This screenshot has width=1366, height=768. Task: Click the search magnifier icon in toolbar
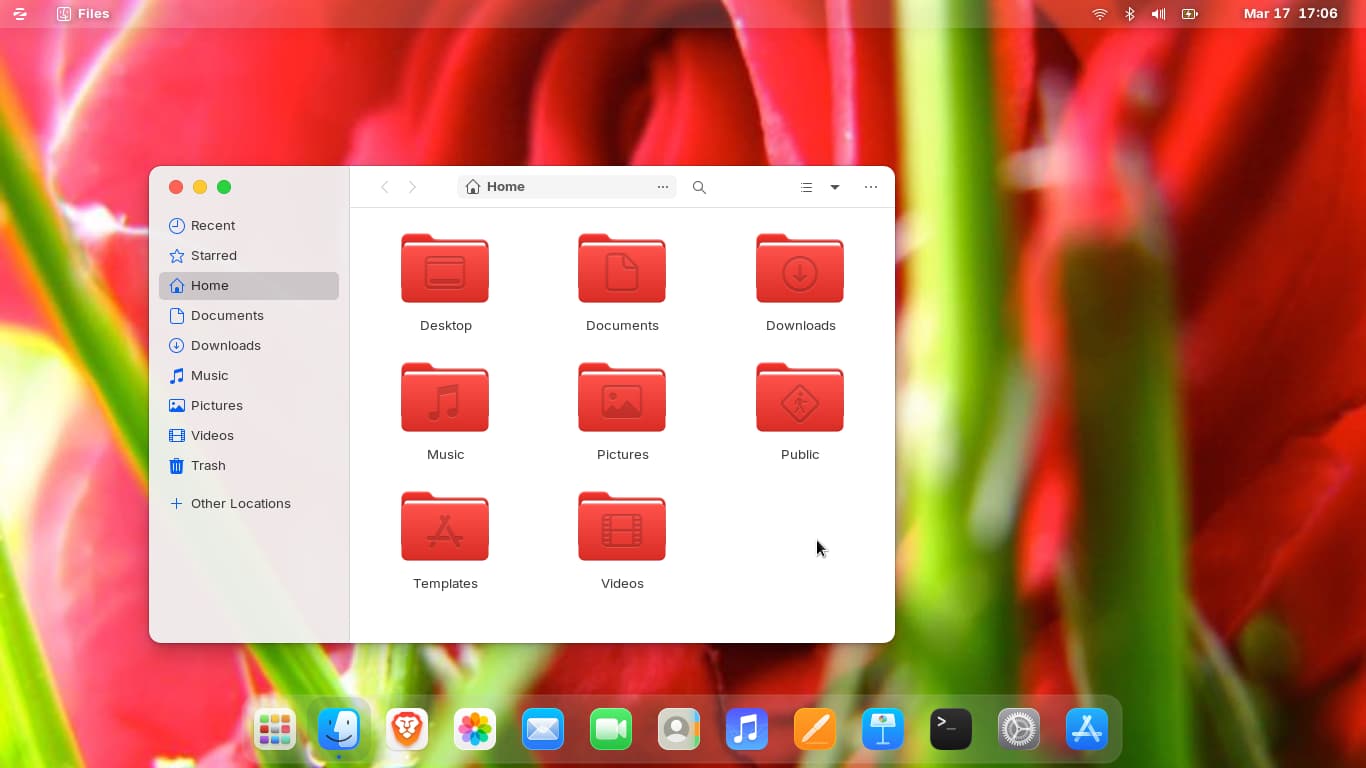699,187
